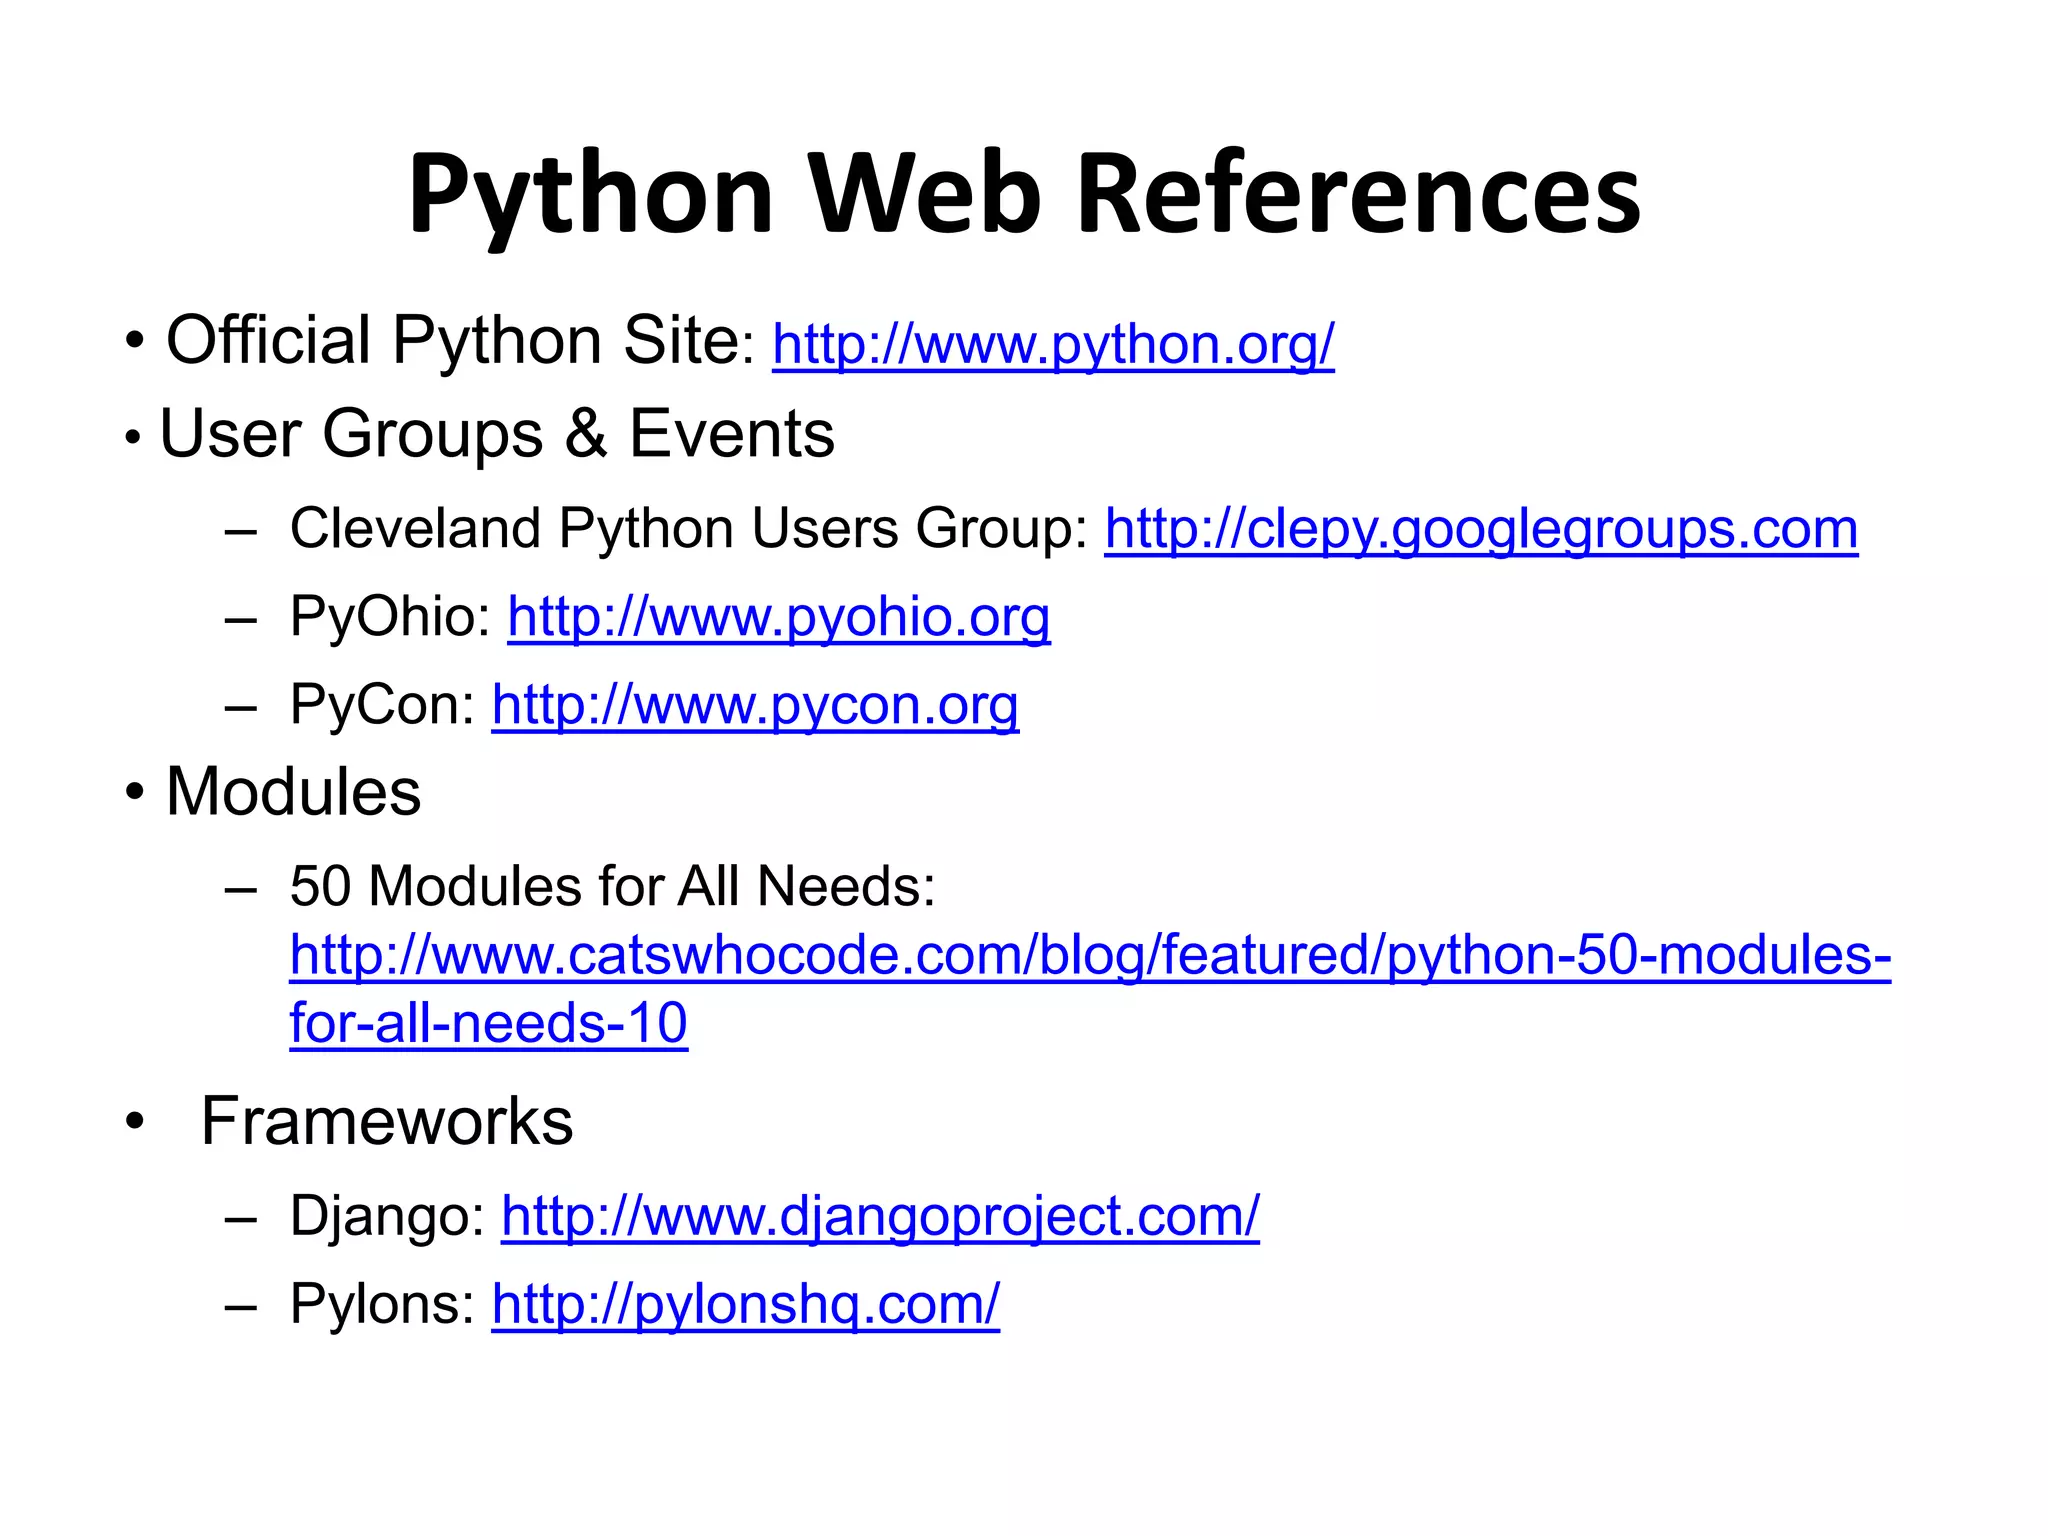2048x1536 pixels.
Task: Click the 'Pylons:' label
Action: tap(382, 1305)
